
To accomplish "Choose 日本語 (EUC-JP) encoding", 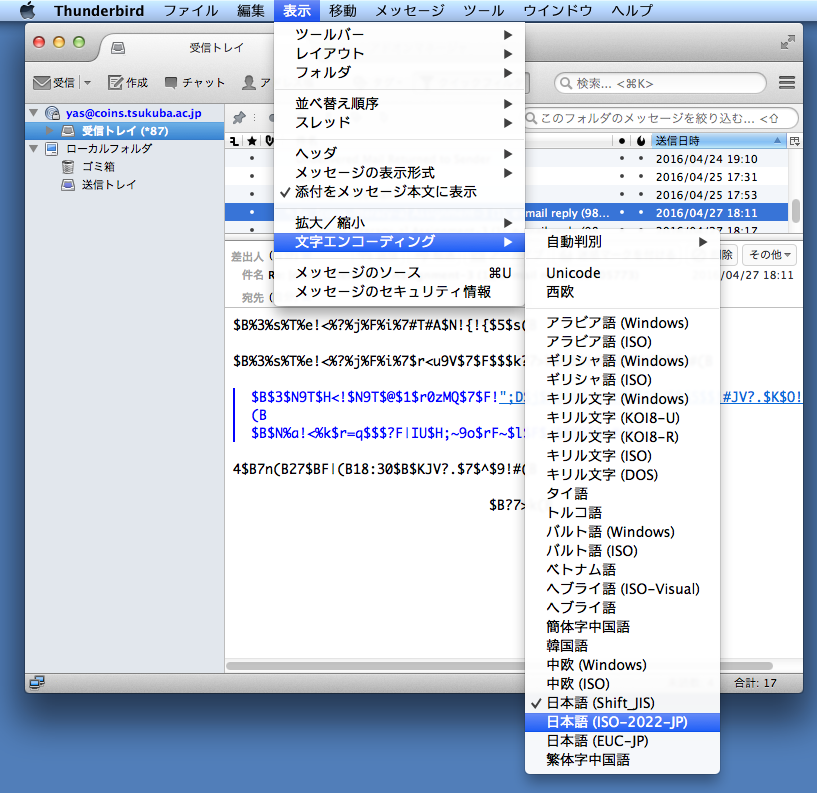I will click(622, 741).
